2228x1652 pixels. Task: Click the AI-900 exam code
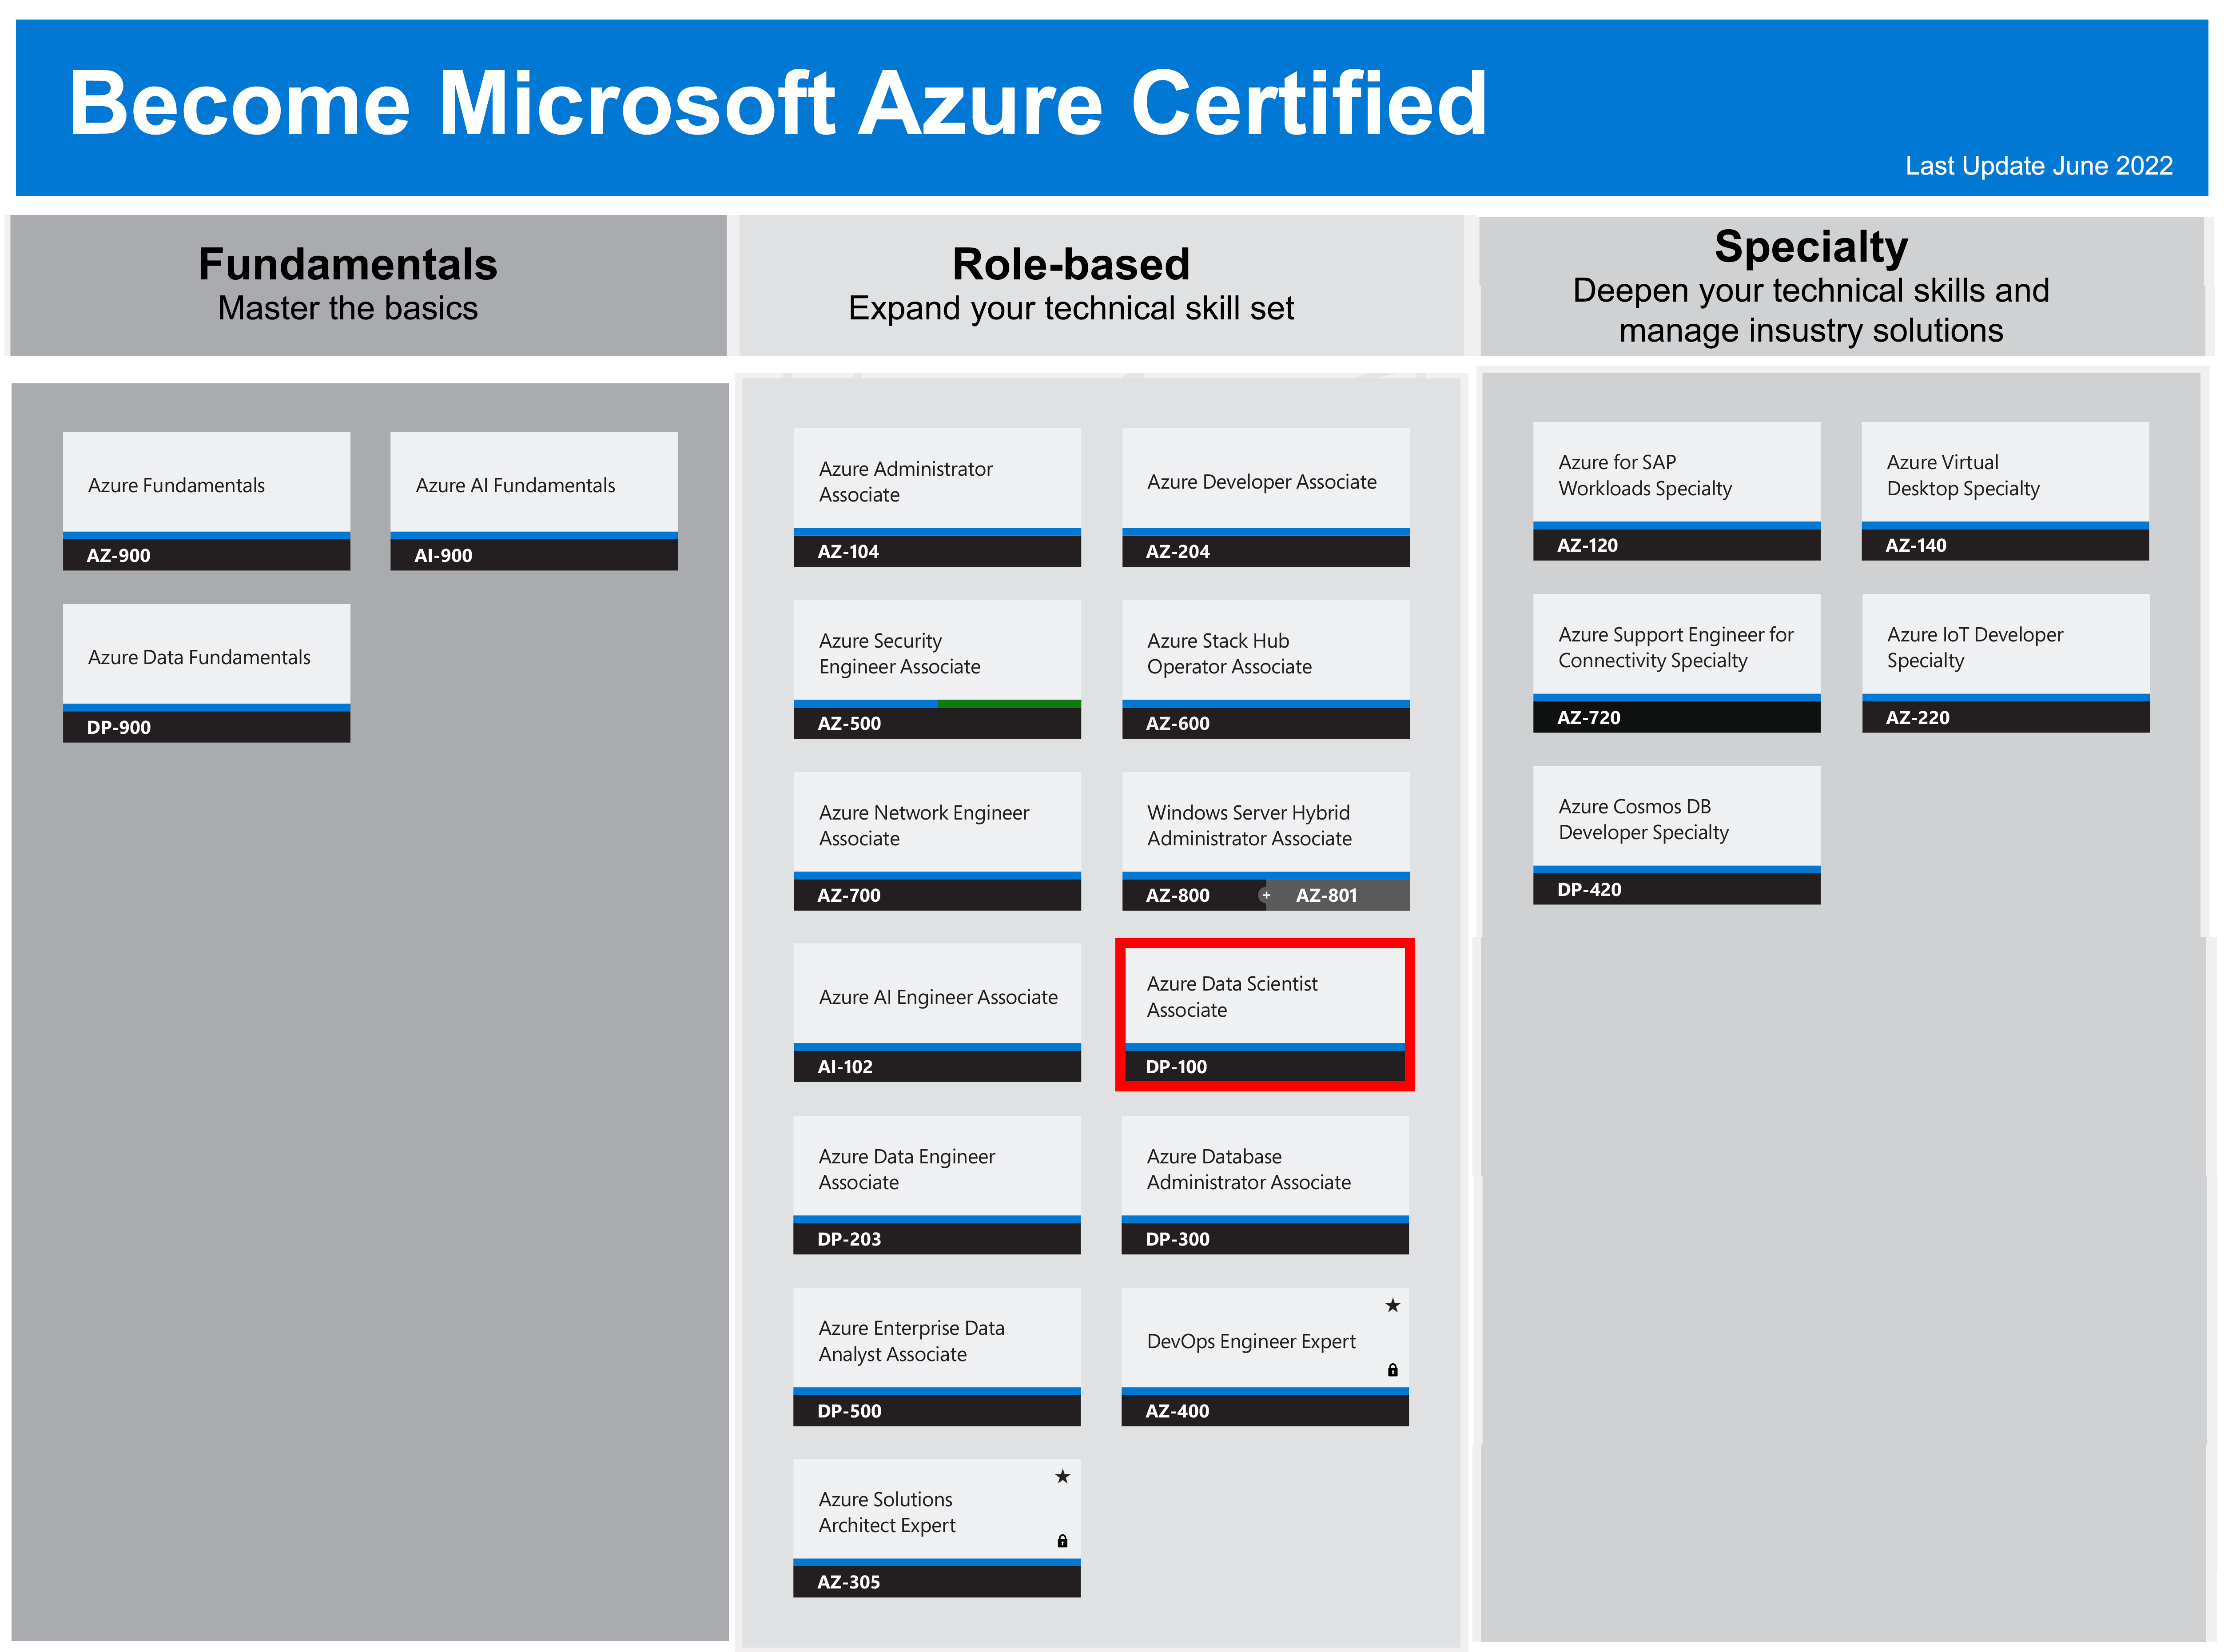tap(444, 556)
